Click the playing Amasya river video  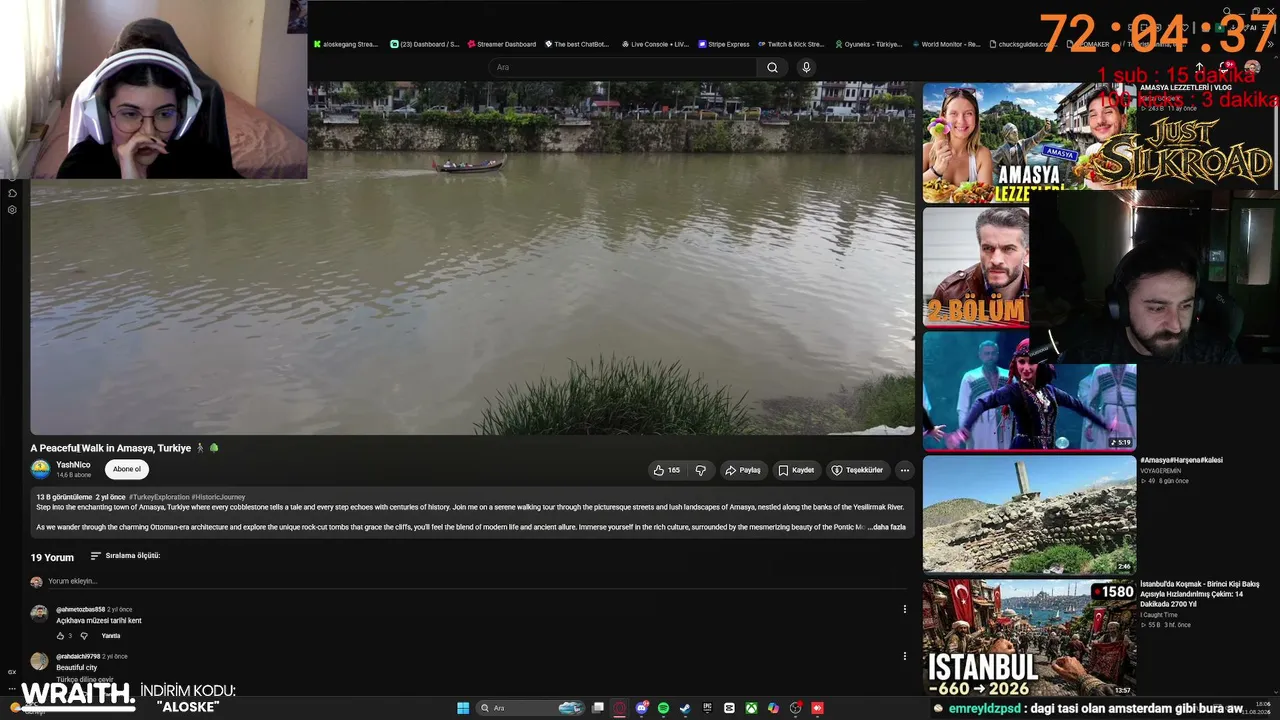click(x=472, y=258)
